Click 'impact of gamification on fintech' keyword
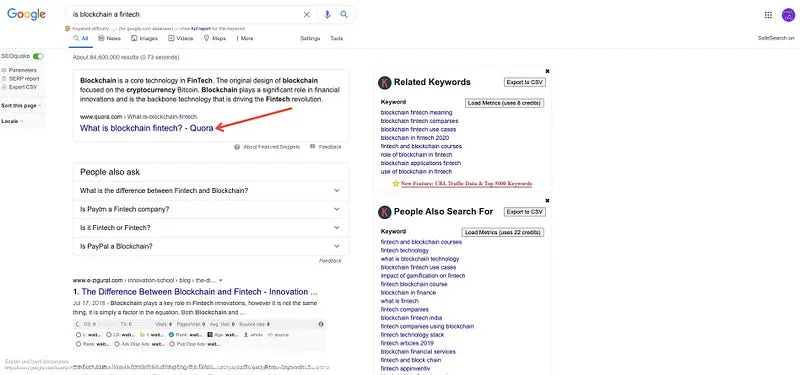 click(x=423, y=276)
